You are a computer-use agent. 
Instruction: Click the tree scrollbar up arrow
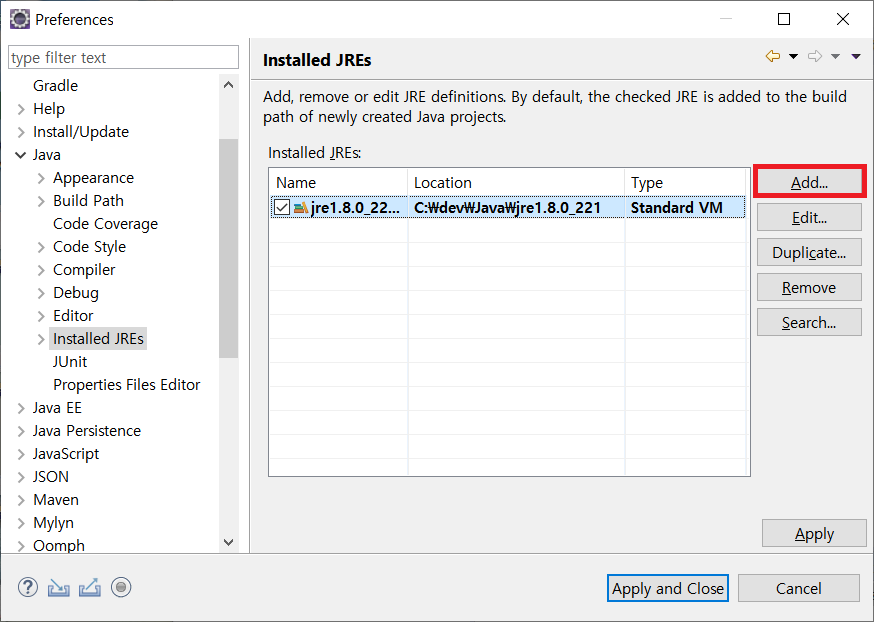(x=229, y=85)
